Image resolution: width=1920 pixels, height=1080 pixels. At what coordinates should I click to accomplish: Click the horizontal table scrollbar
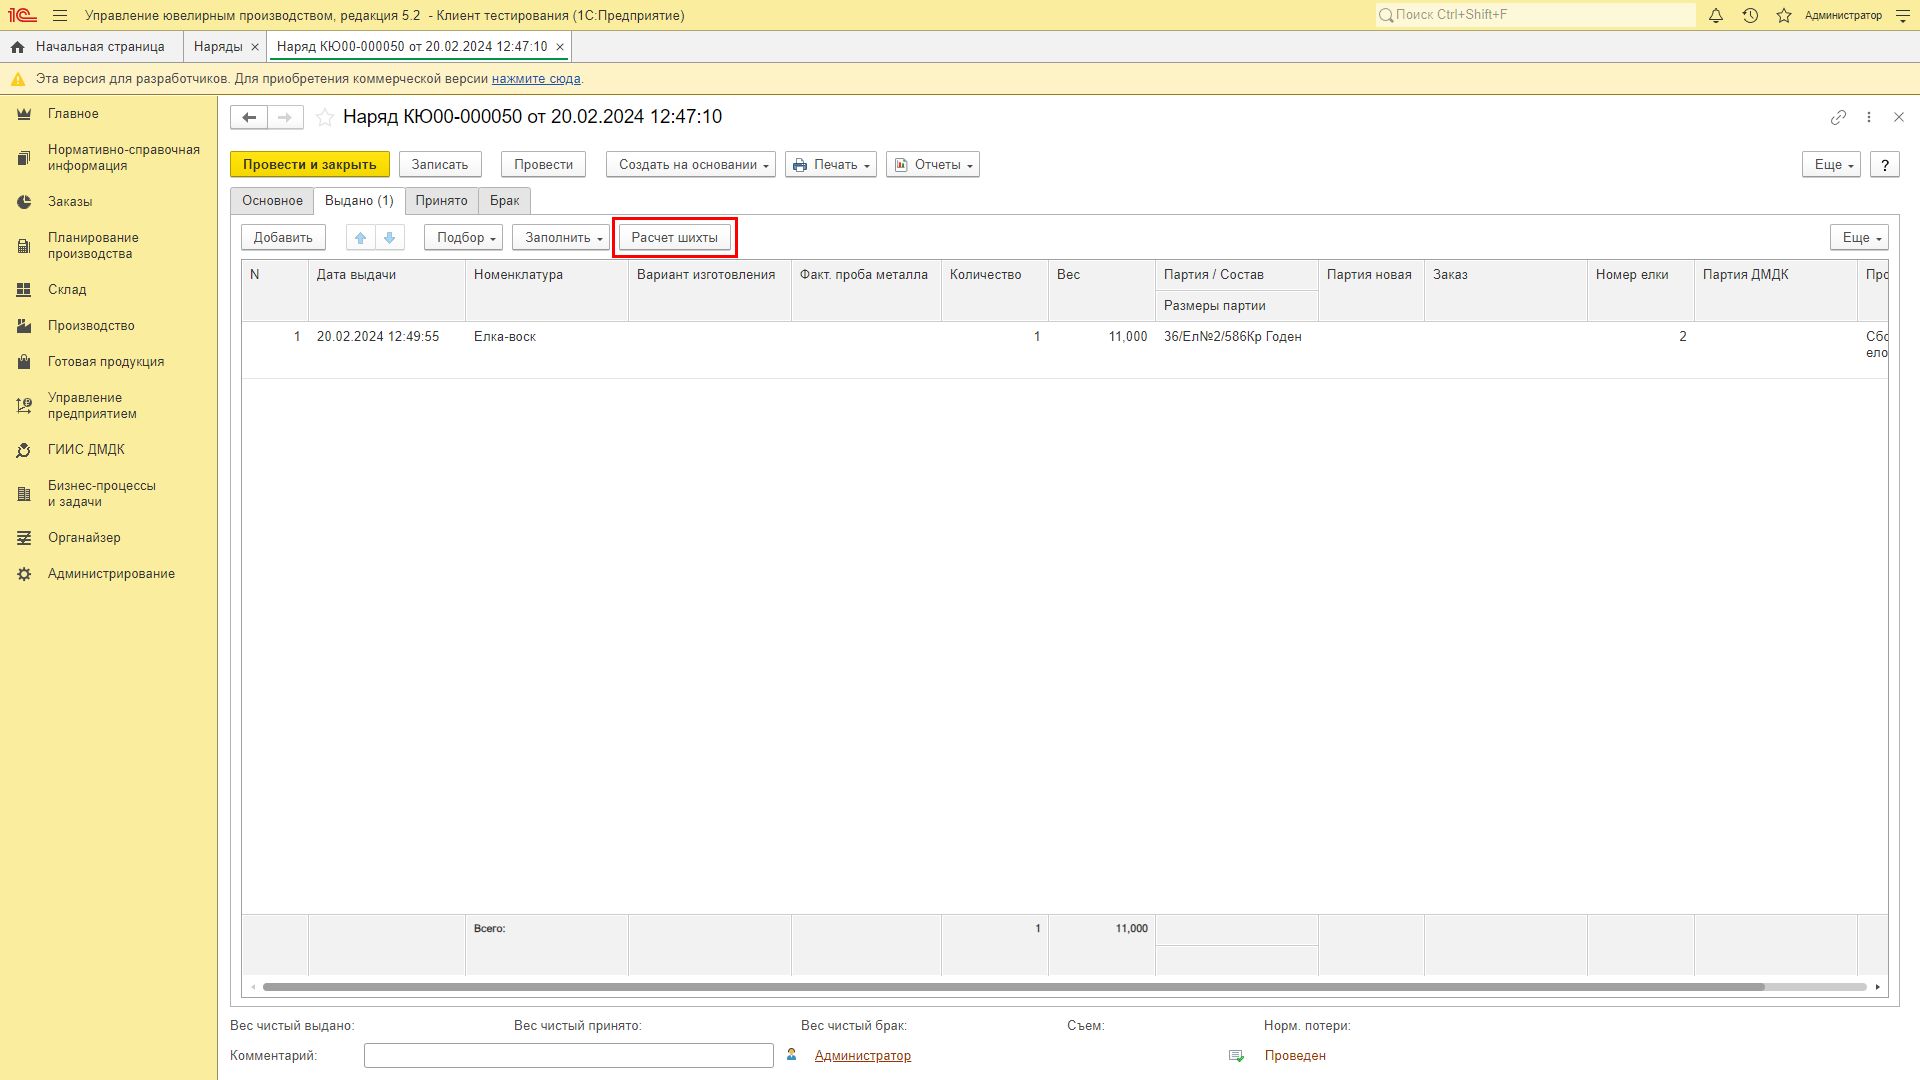(x=1014, y=987)
